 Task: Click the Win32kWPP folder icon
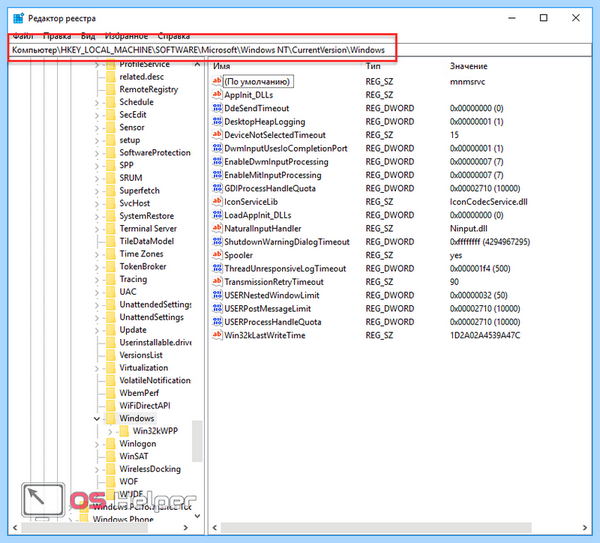click(124, 431)
